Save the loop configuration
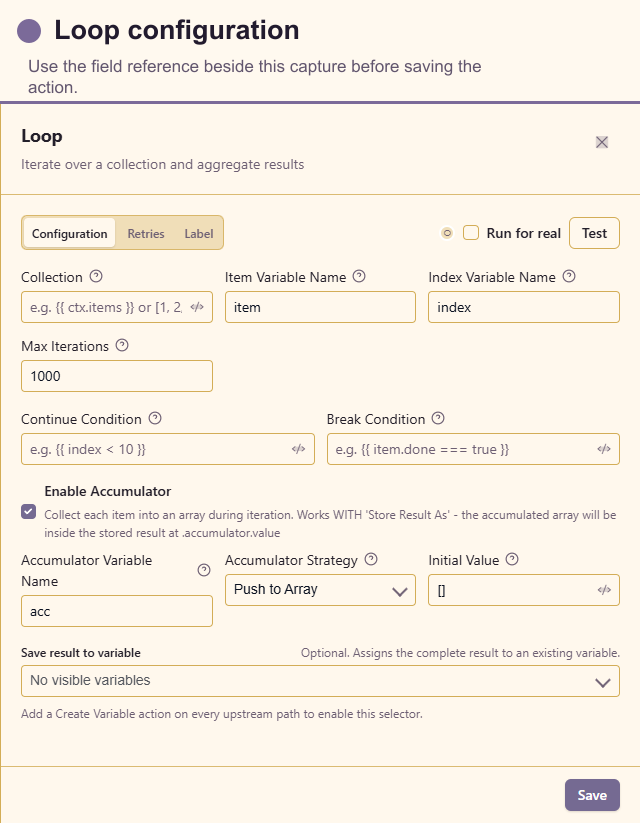The height and width of the screenshot is (823, 640). click(592, 795)
